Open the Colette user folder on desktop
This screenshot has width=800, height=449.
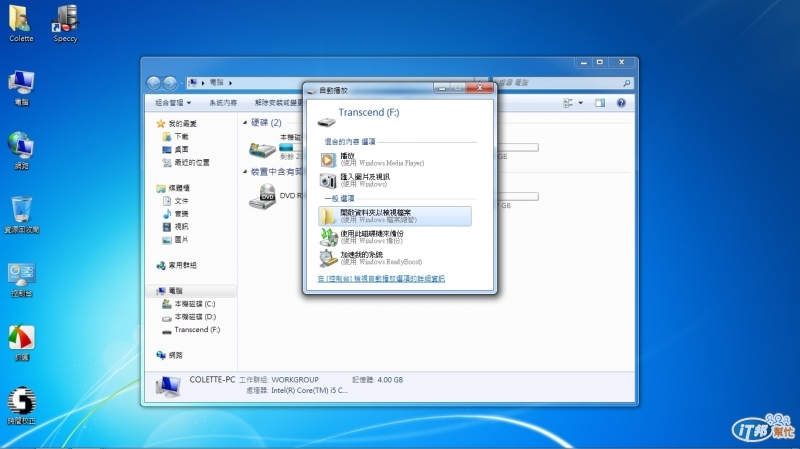pos(20,23)
